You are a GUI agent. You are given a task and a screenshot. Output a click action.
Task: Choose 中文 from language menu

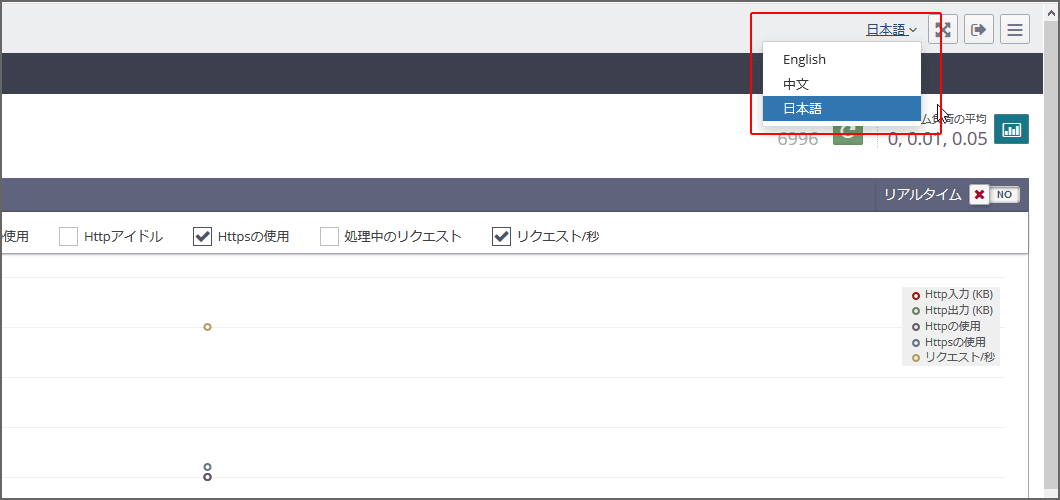796,84
